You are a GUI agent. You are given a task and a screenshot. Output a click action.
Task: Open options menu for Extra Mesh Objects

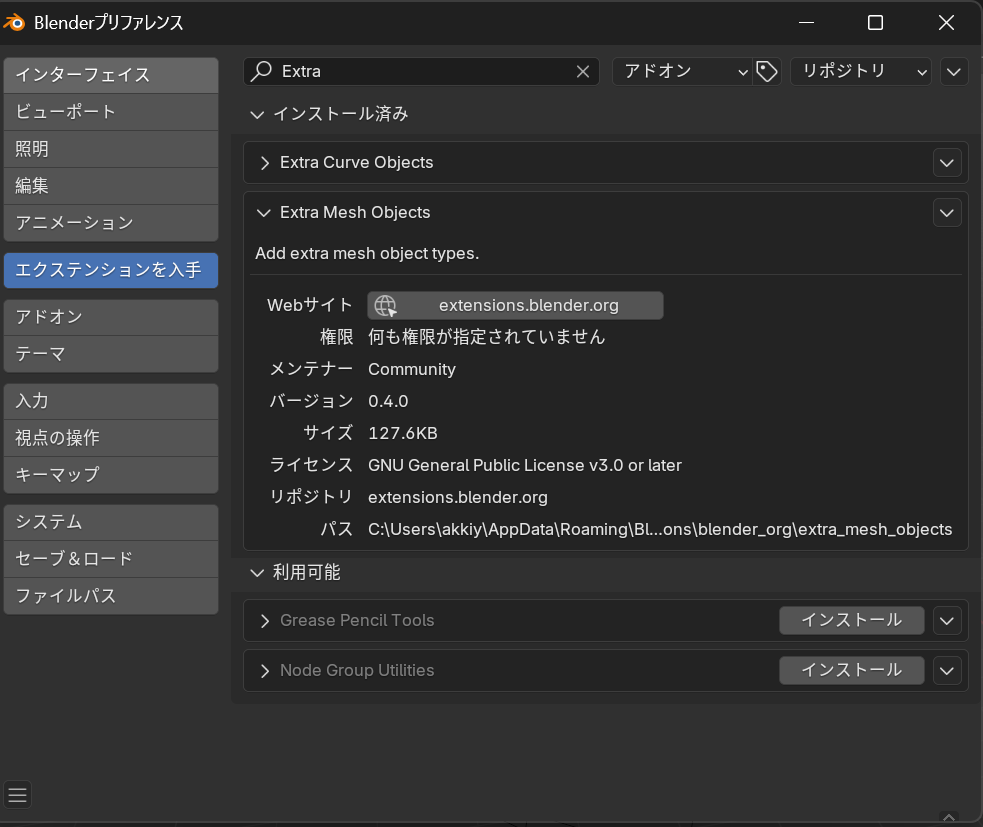coord(947,213)
